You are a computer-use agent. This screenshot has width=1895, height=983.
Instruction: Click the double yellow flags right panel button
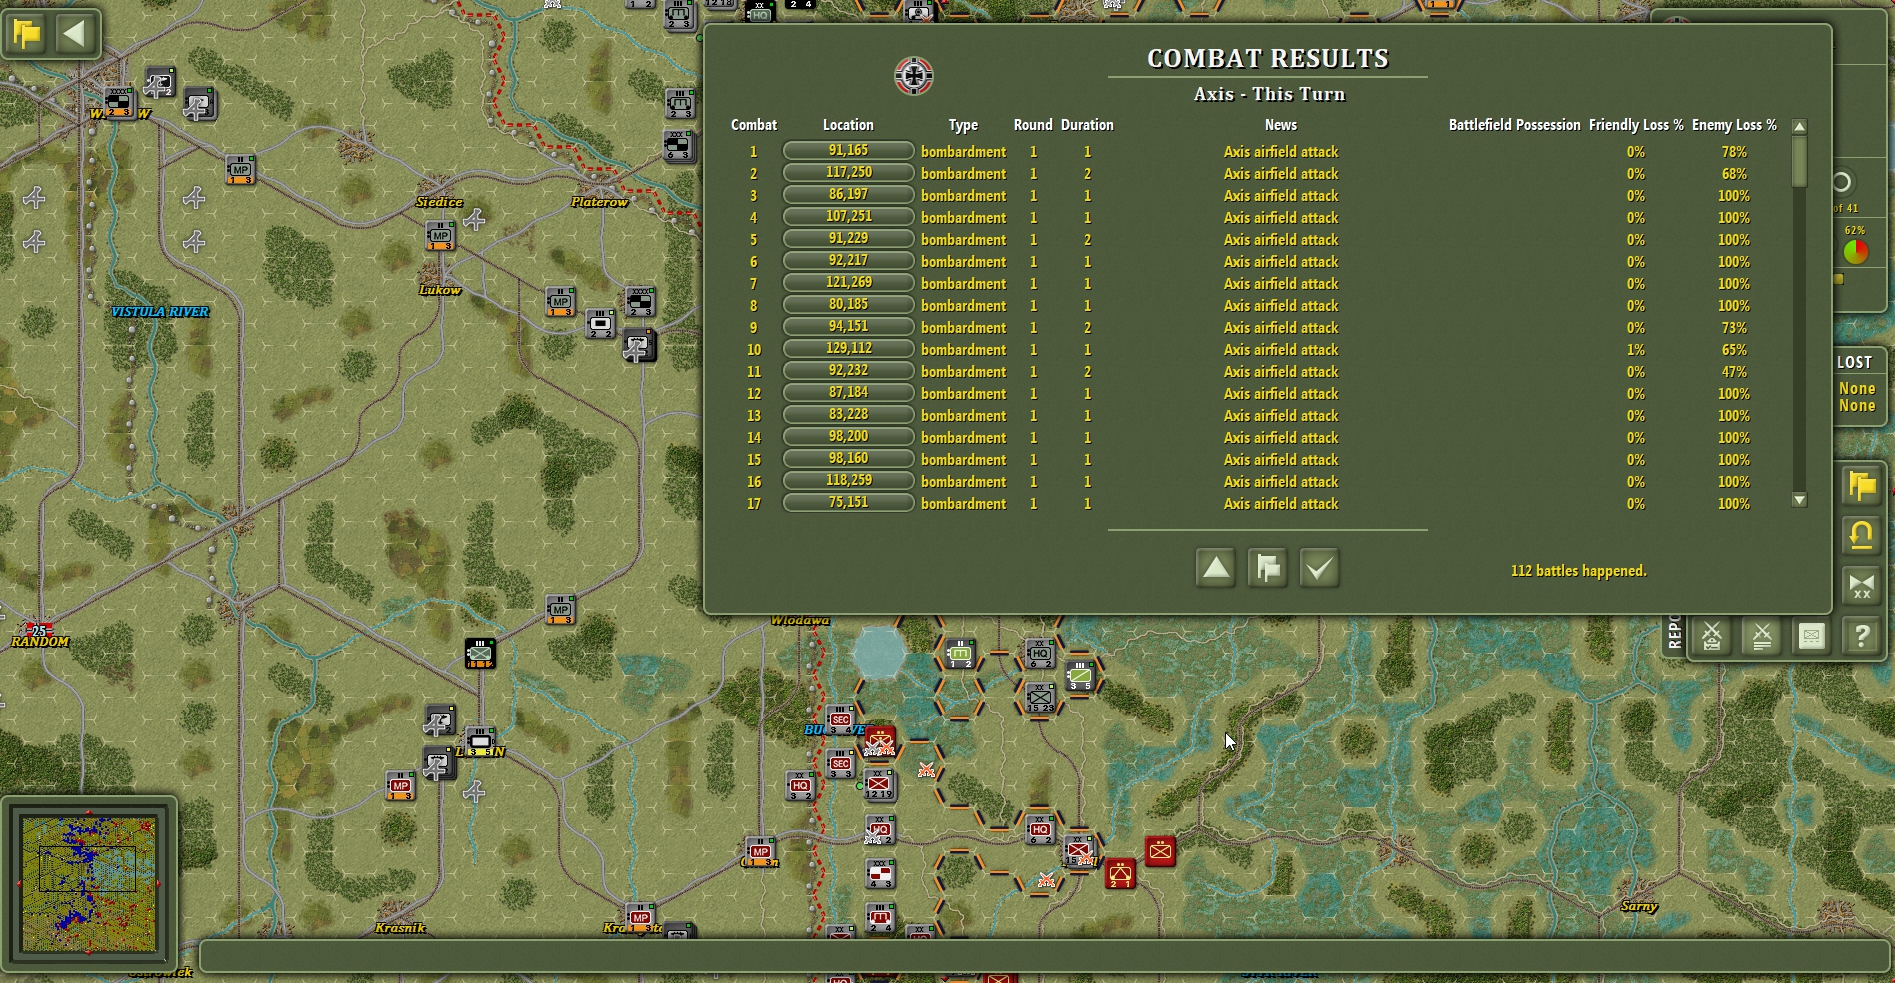point(1861,486)
